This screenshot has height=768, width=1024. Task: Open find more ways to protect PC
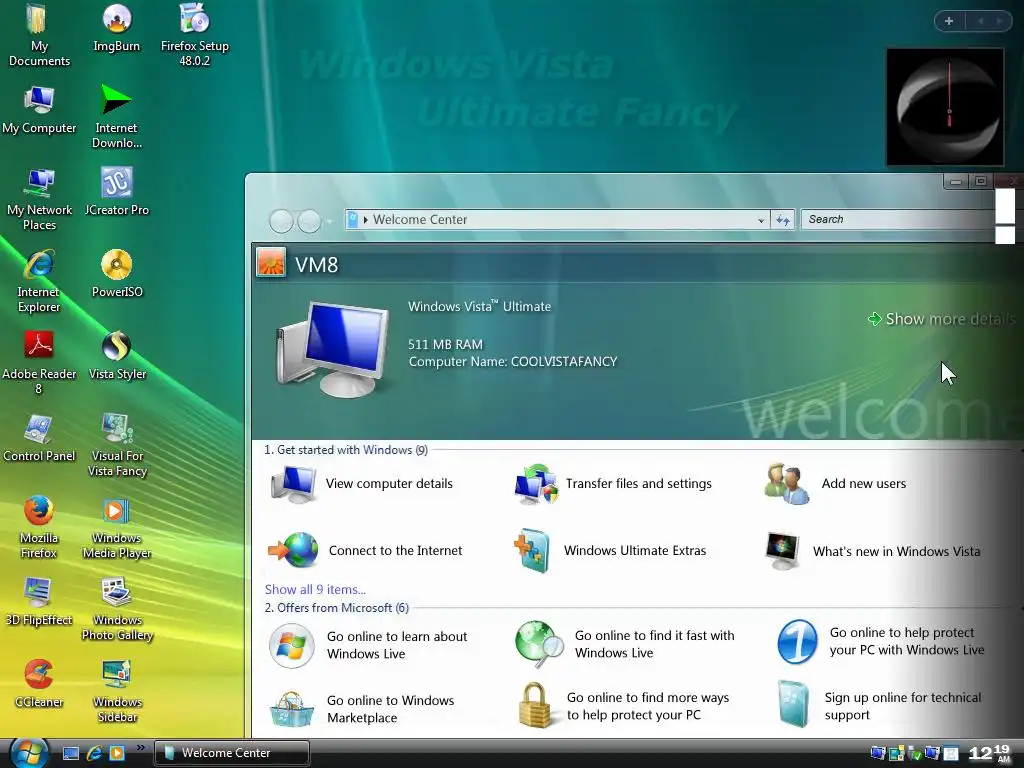click(x=624, y=705)
